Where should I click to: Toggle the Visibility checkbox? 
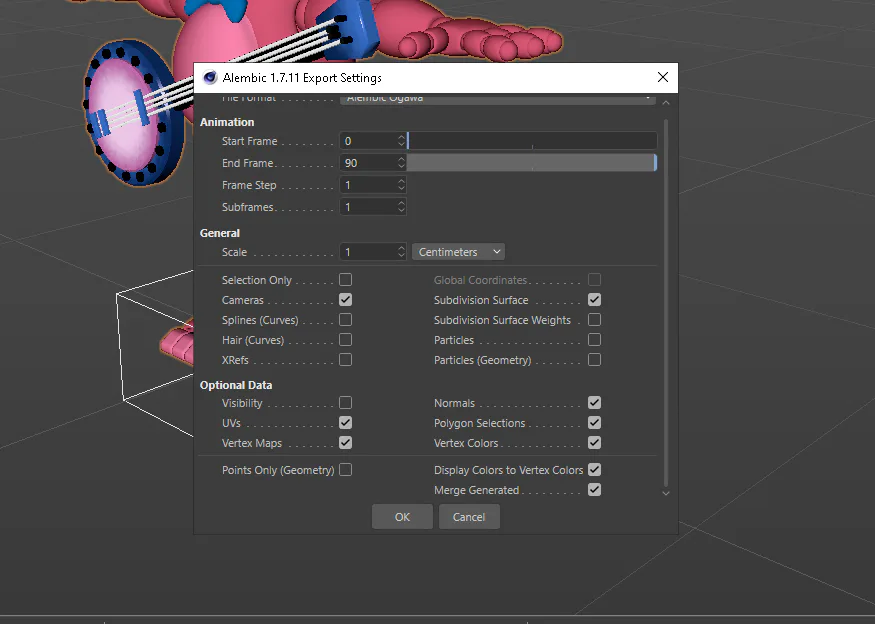[x=345, y=403]
